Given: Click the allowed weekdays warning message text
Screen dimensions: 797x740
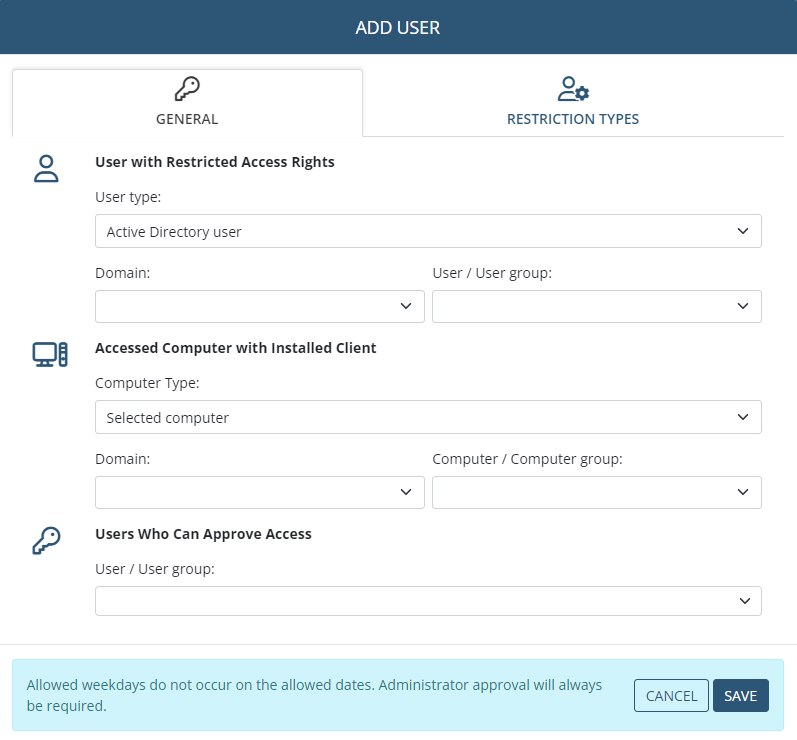Looking at the screenshot, I should [x=314, y=695].
